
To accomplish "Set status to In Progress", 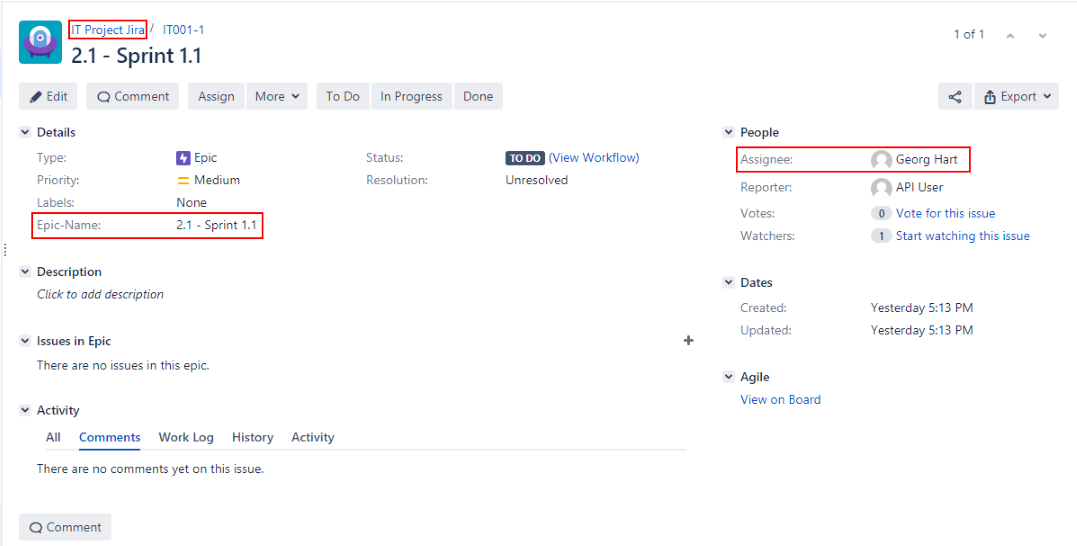I will point(411,97).
